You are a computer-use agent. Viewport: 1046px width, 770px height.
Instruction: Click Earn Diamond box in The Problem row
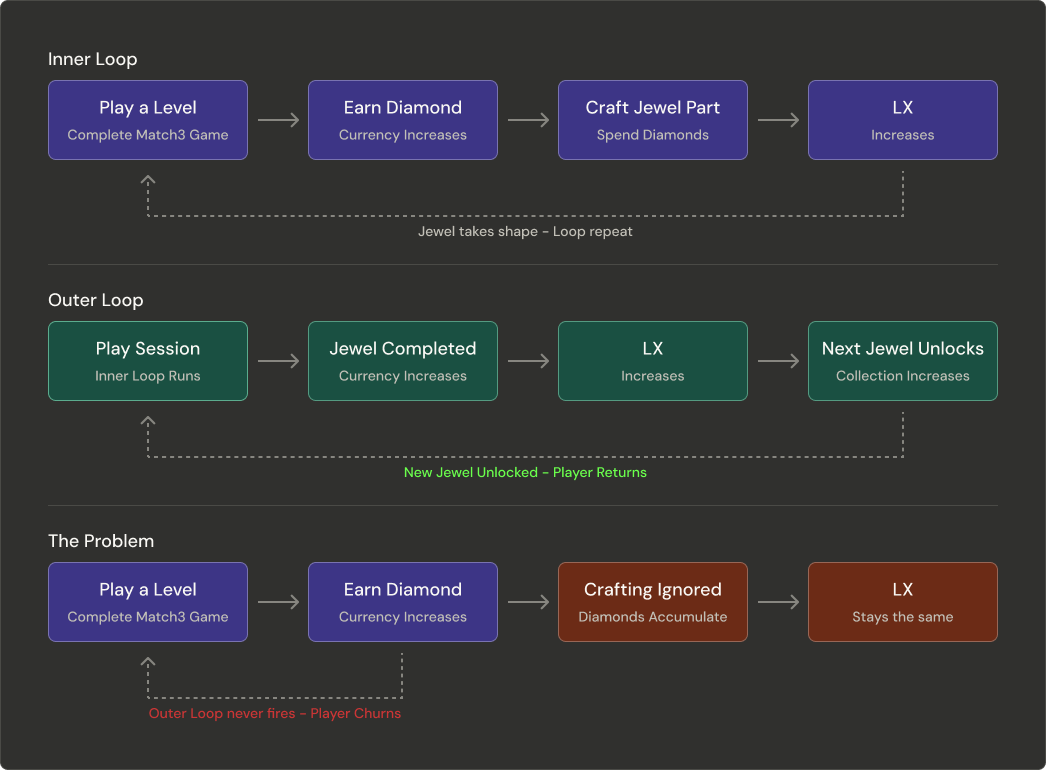(402, 602)
